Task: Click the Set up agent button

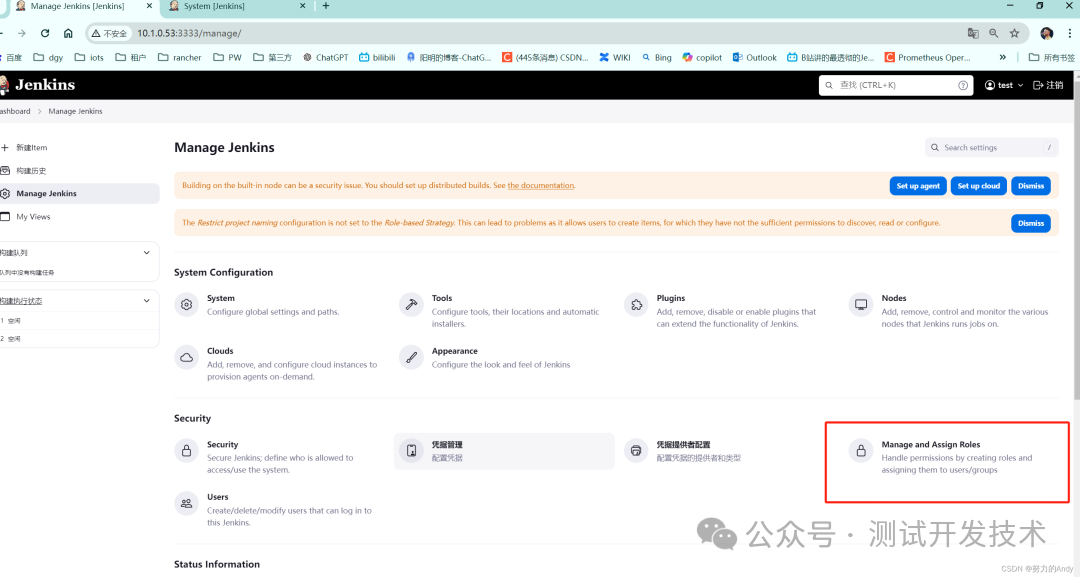Action: coord(918,186)
